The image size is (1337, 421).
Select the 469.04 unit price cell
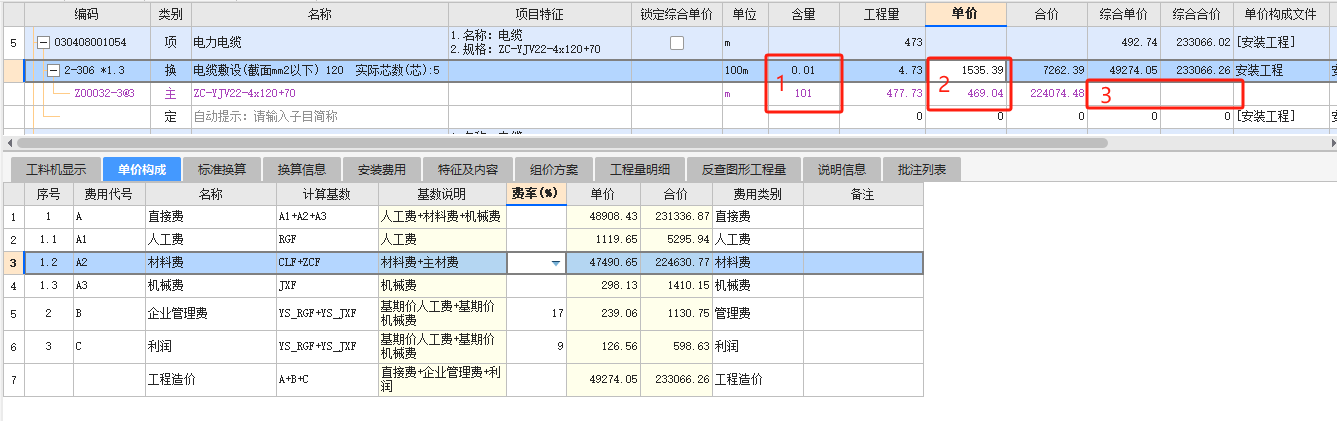pos(966,93)
